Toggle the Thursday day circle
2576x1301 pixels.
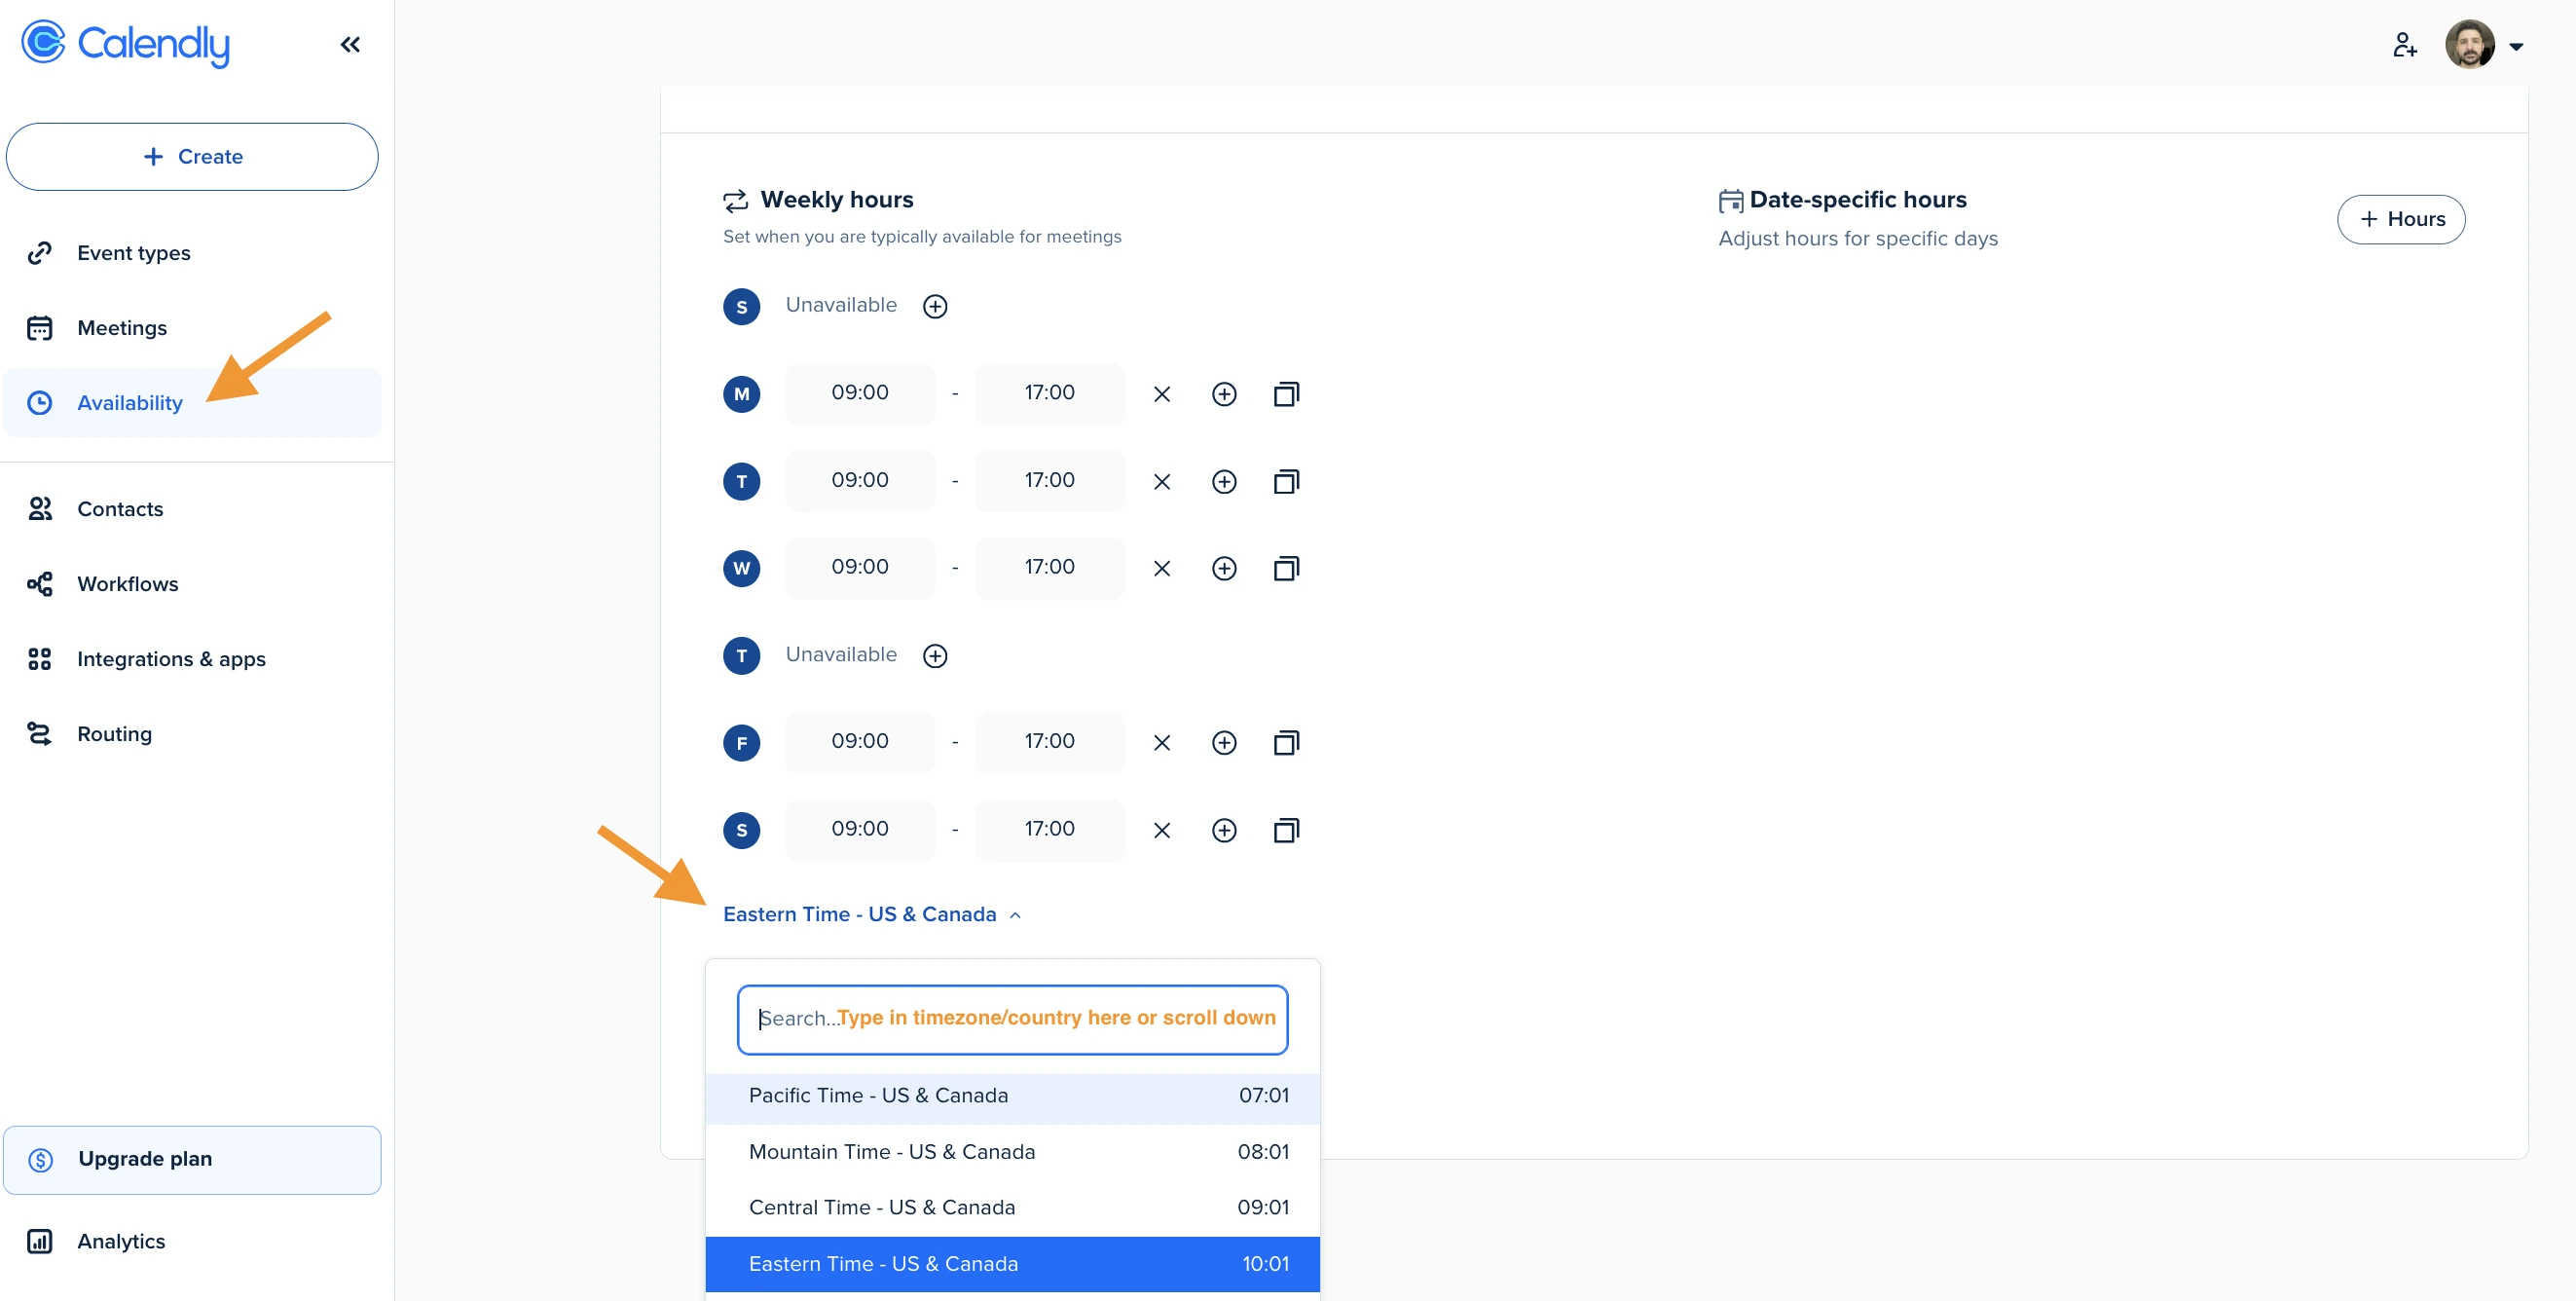coord(742,656)
